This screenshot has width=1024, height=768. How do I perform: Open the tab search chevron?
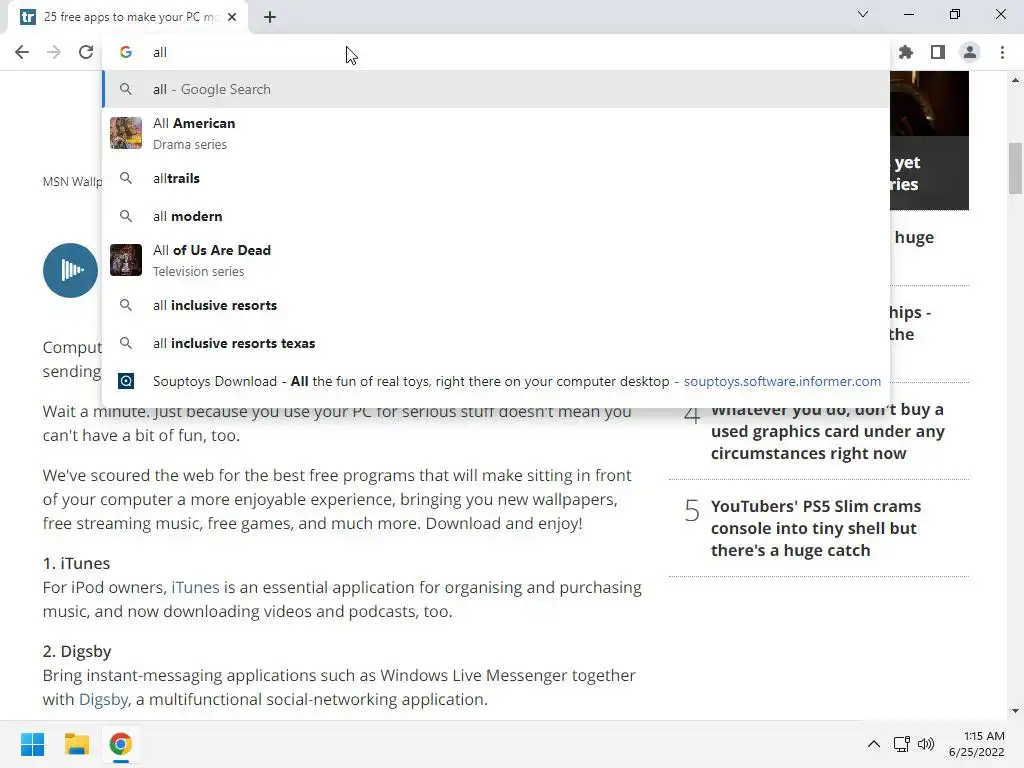[x=863, y=14]
